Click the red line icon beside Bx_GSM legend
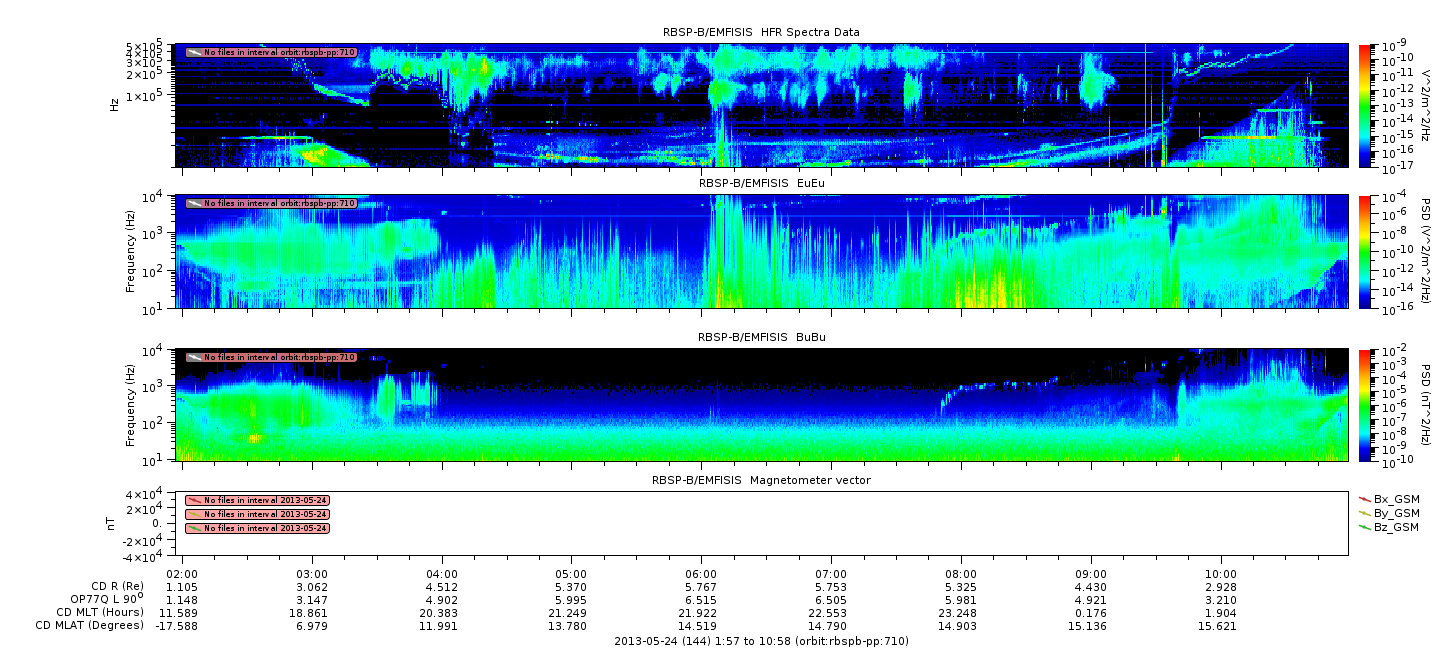 pyautogui.click(x=1365, y=498)
